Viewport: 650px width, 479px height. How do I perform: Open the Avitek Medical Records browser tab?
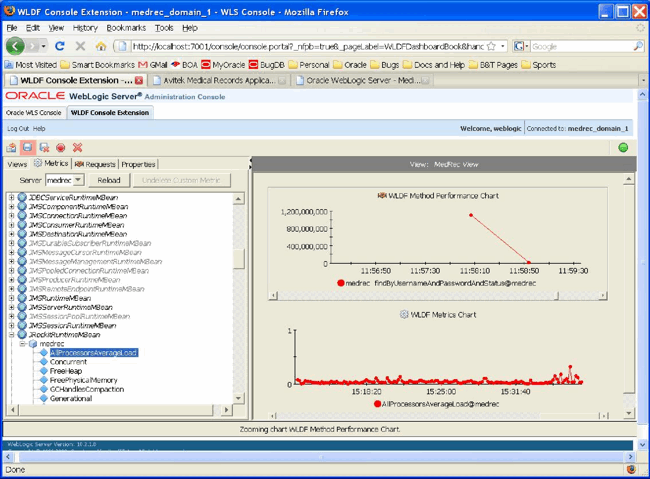(x=219, y=80)
